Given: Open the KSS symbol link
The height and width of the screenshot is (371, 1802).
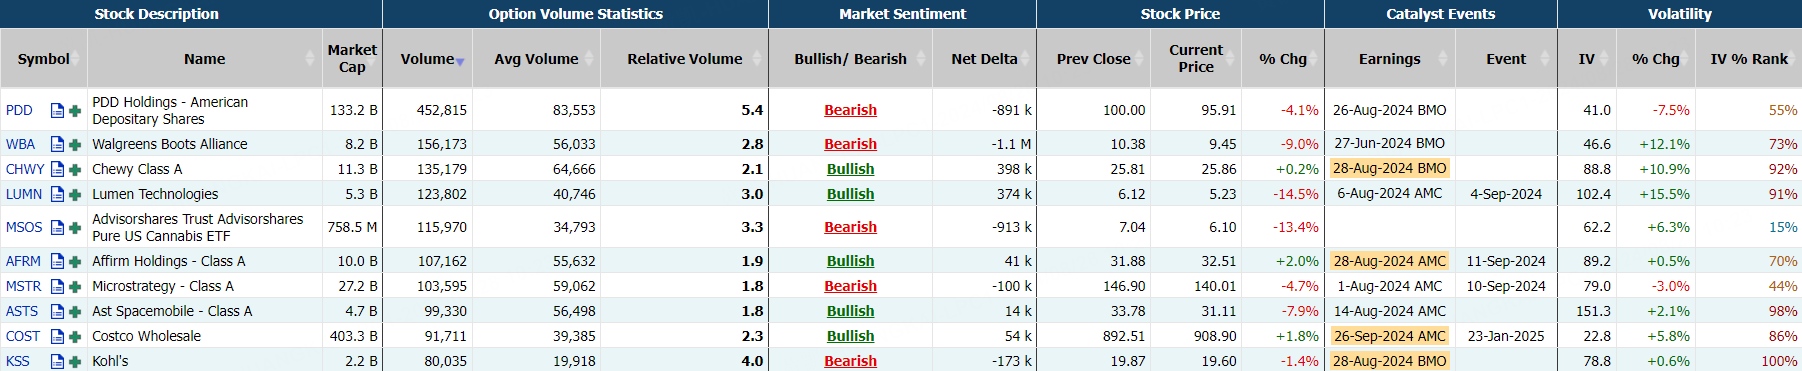Looking at the screenshot, I should [18, 361].
